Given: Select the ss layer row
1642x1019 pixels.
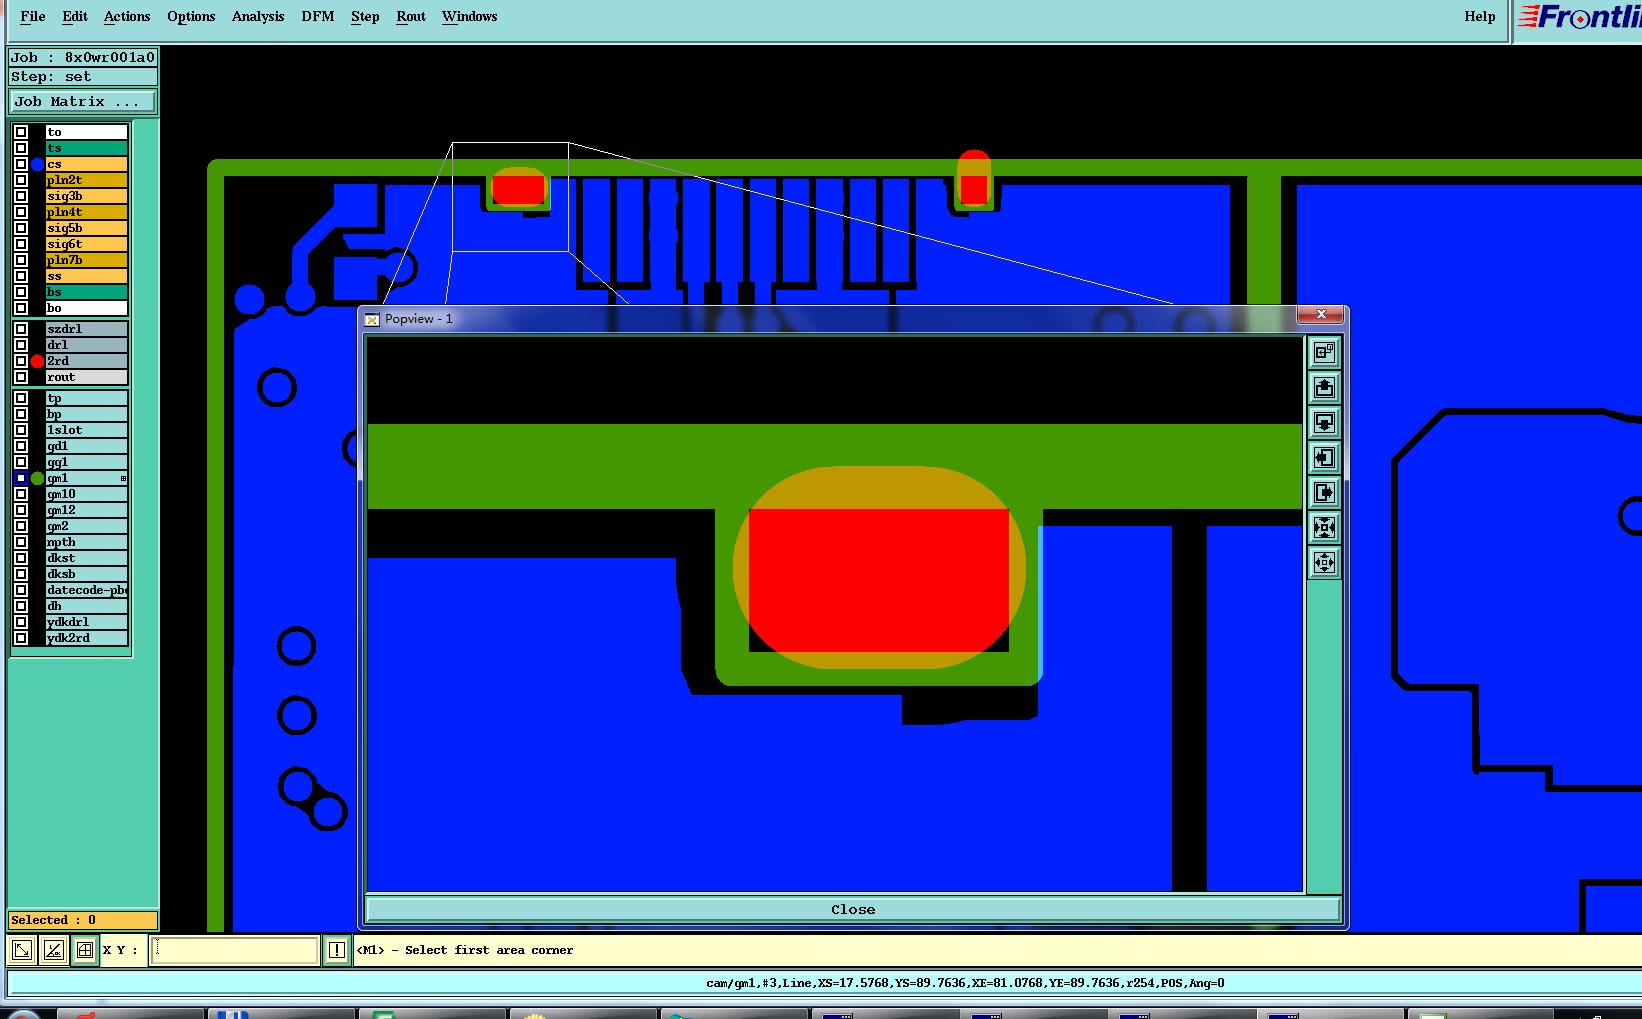Looking at the screenshot, I should click(x=86, y=276).
